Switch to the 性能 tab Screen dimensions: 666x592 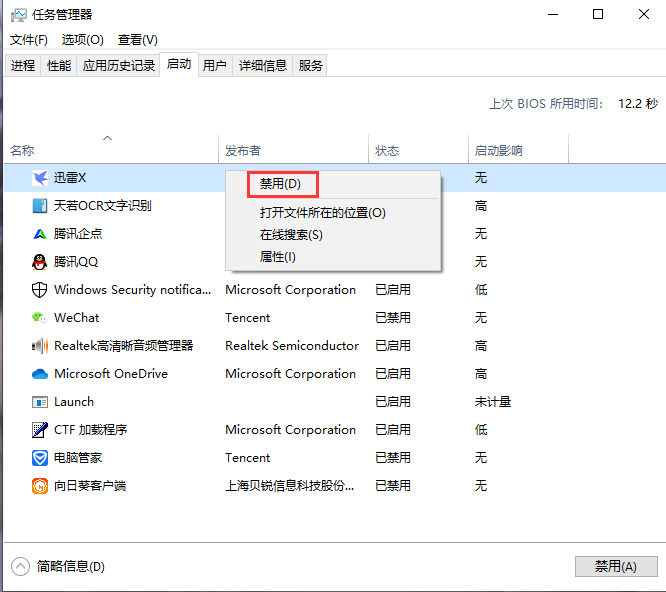tap(59, 66)
